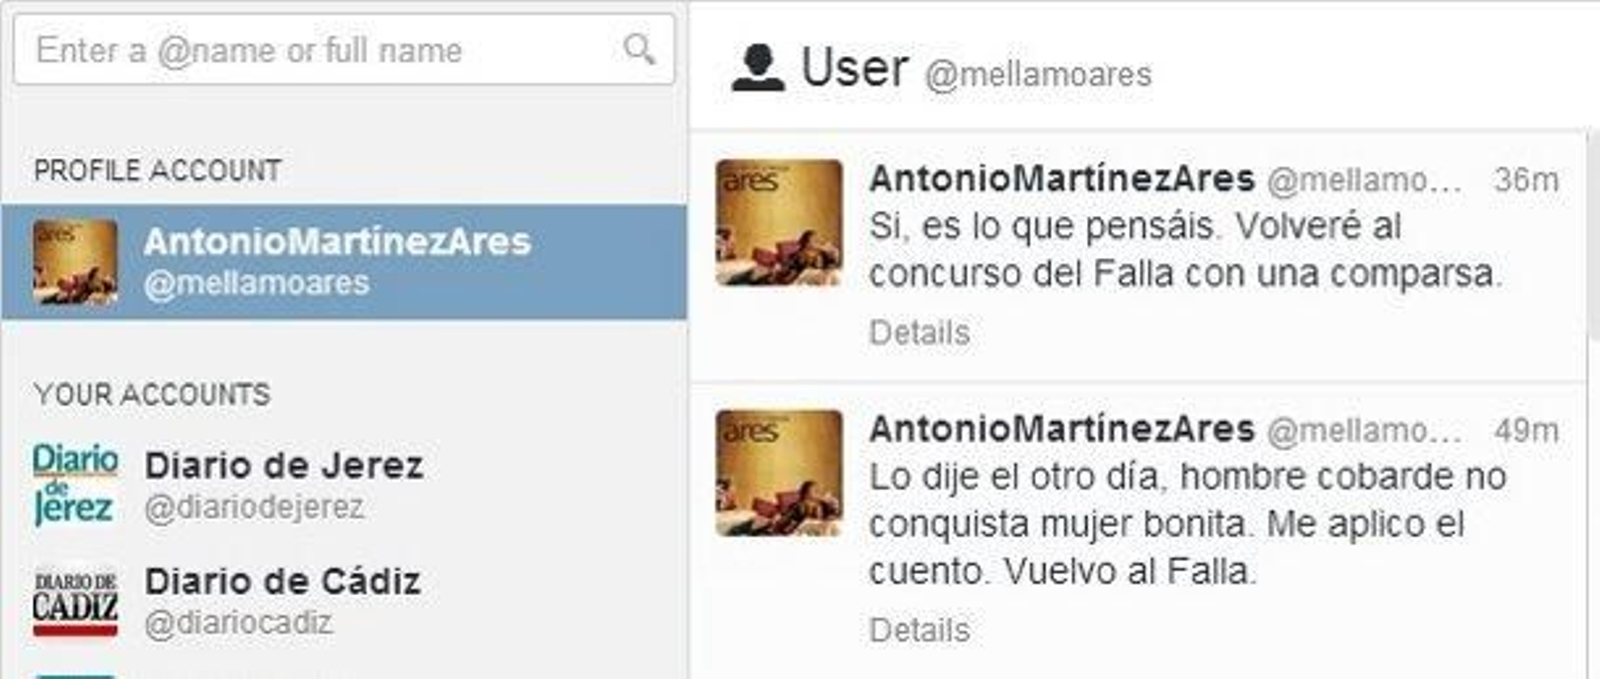Click the Diario de Cádiz logo icon
Image resolution: width=1600 pixels, height=679 pixels.
75,603
